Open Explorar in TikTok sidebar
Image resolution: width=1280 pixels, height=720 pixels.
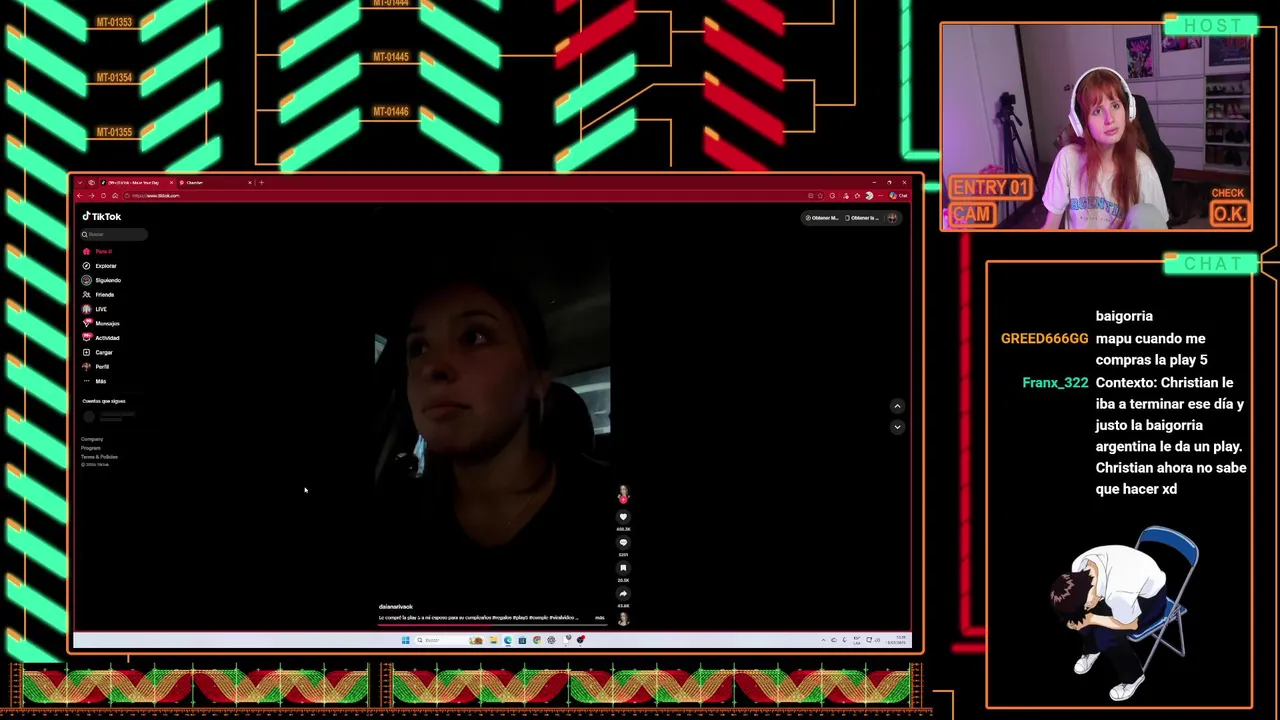100,266
